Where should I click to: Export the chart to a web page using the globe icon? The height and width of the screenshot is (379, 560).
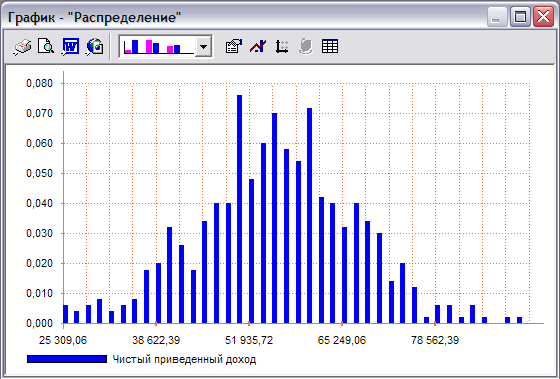tap(95, 47)
